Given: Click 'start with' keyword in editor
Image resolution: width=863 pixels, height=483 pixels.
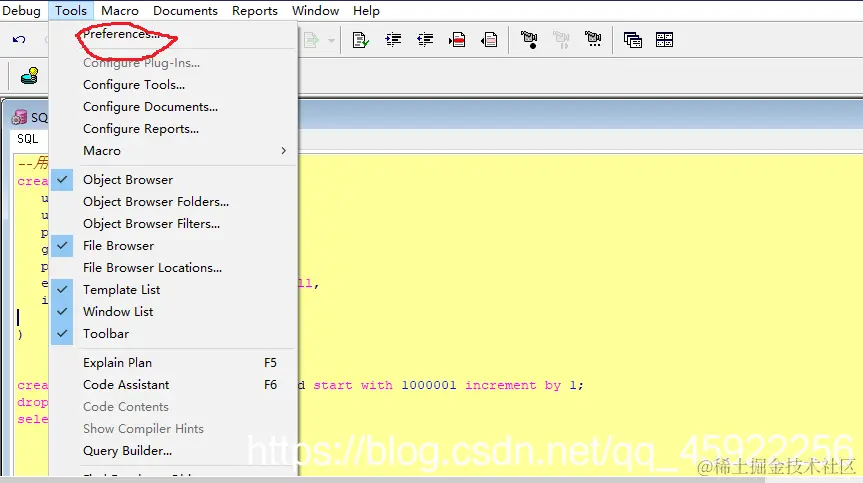Looking at the screenshot, I should pyautogui.click(x=353, y=385).
